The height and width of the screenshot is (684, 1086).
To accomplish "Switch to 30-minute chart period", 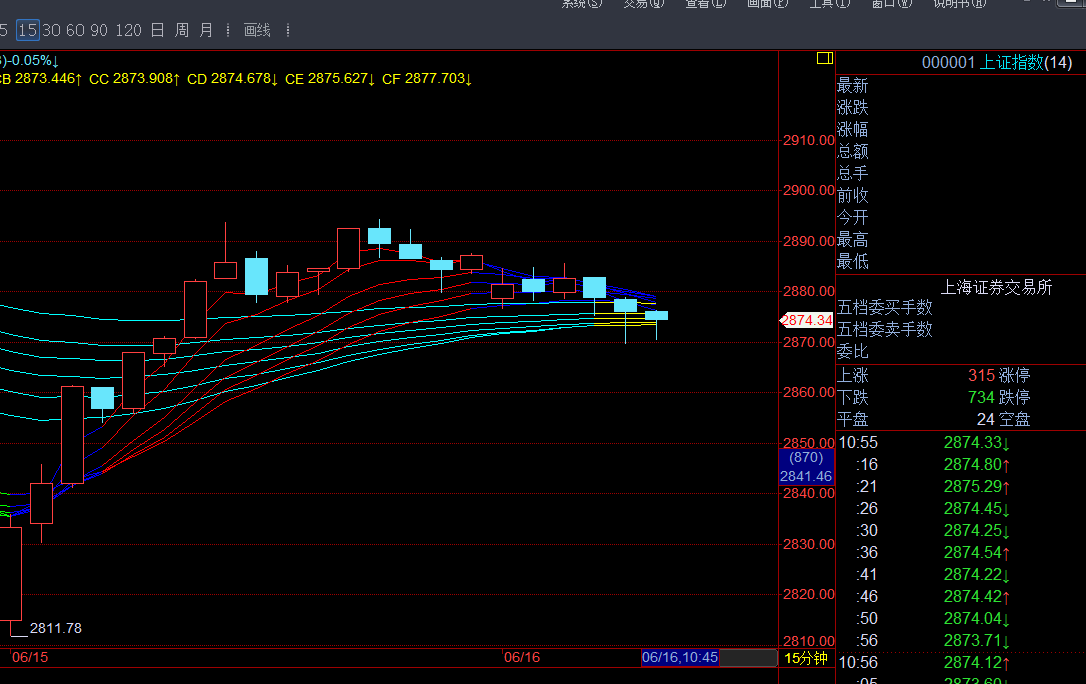I will pyautogui.click(x=51, y=30).
